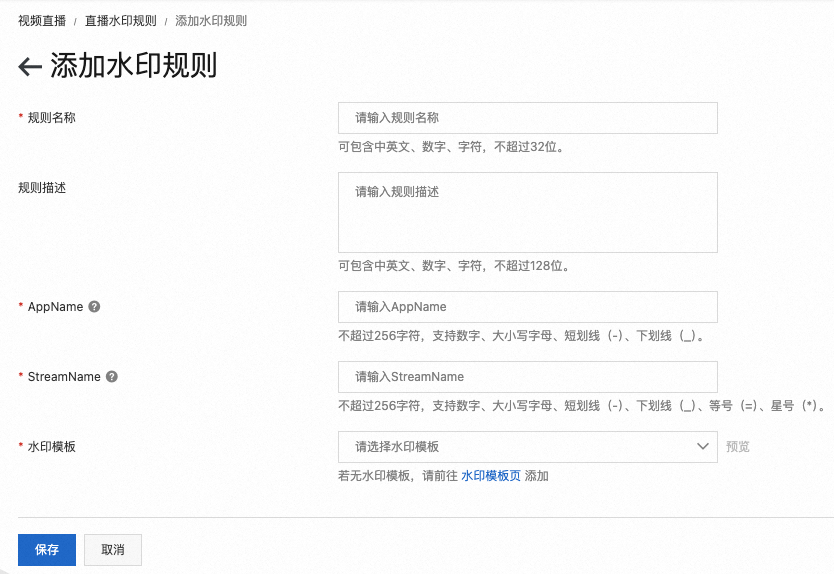Click the hint text 不超过128位
Viewport: 834px width, 574px height.
point(532,265)
